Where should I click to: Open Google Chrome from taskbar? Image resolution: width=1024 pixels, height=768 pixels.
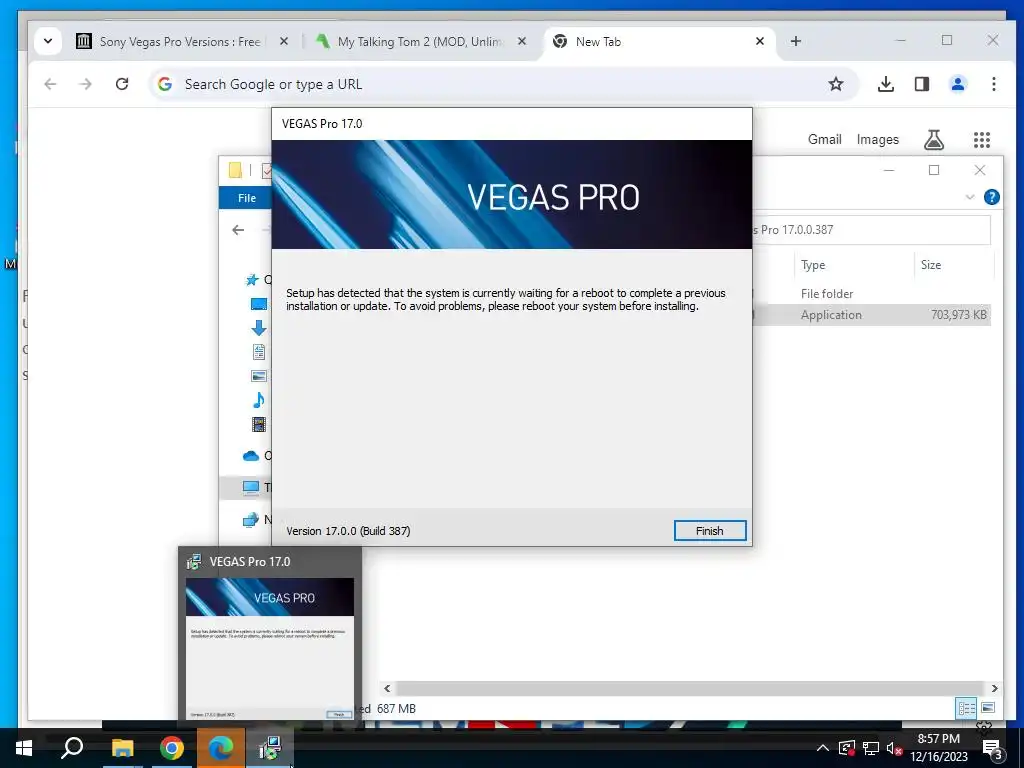pos(171,748)
